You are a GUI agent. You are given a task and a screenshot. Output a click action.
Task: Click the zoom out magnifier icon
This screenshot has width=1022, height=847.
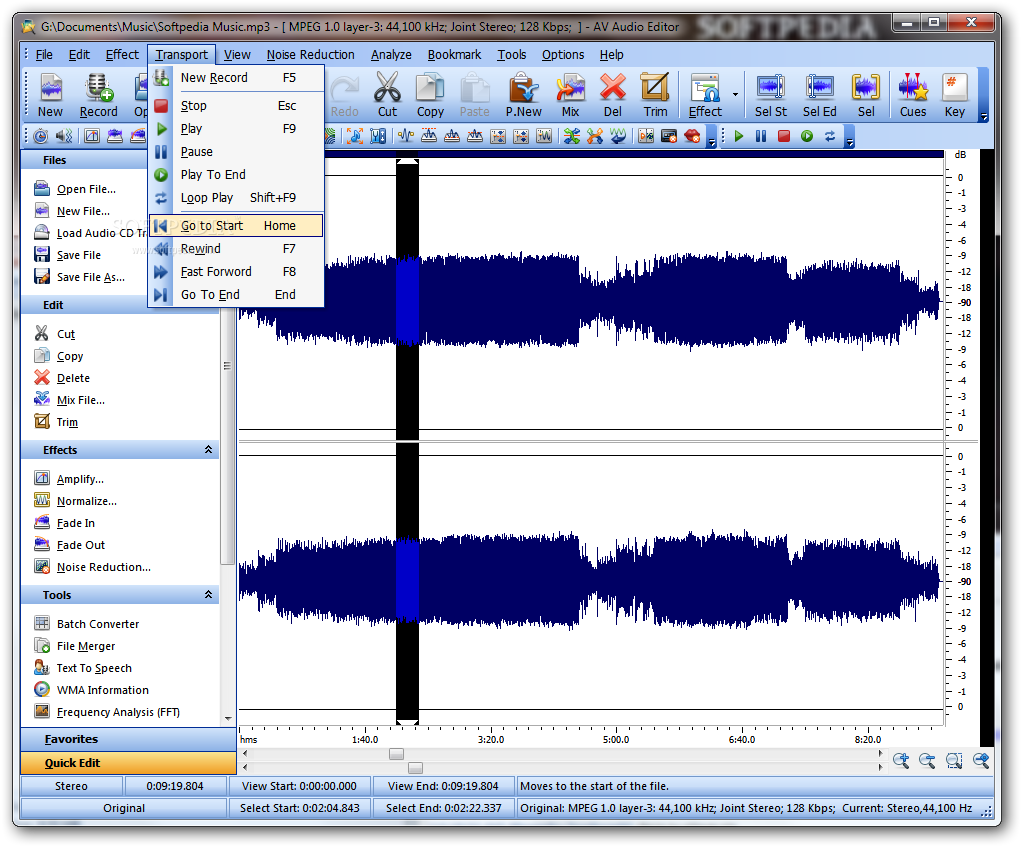927,760
